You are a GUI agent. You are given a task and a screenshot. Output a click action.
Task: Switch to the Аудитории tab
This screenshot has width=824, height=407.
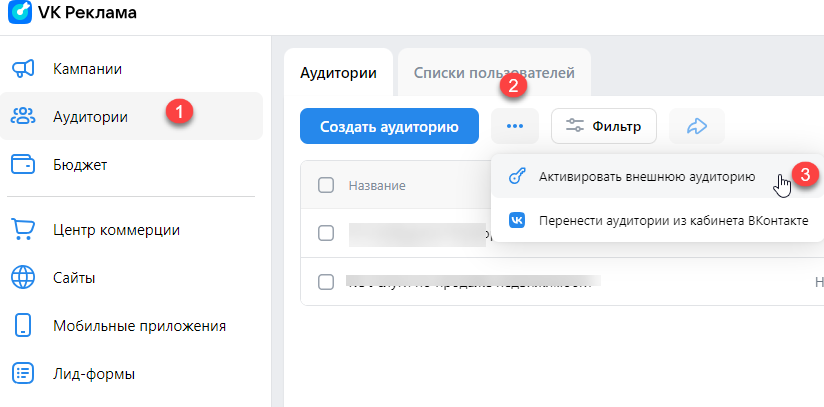pos(338,73)
